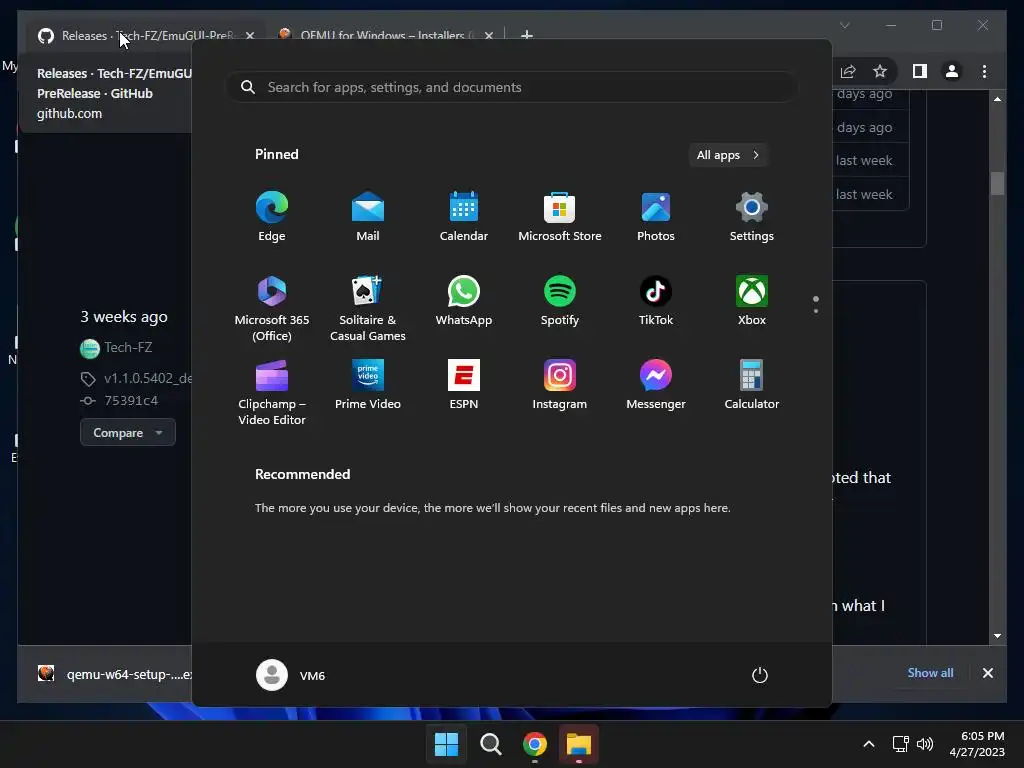This screenshot has height=768, width=1024.
Task: Click the volume tray icon
Action: coord(925,744)
